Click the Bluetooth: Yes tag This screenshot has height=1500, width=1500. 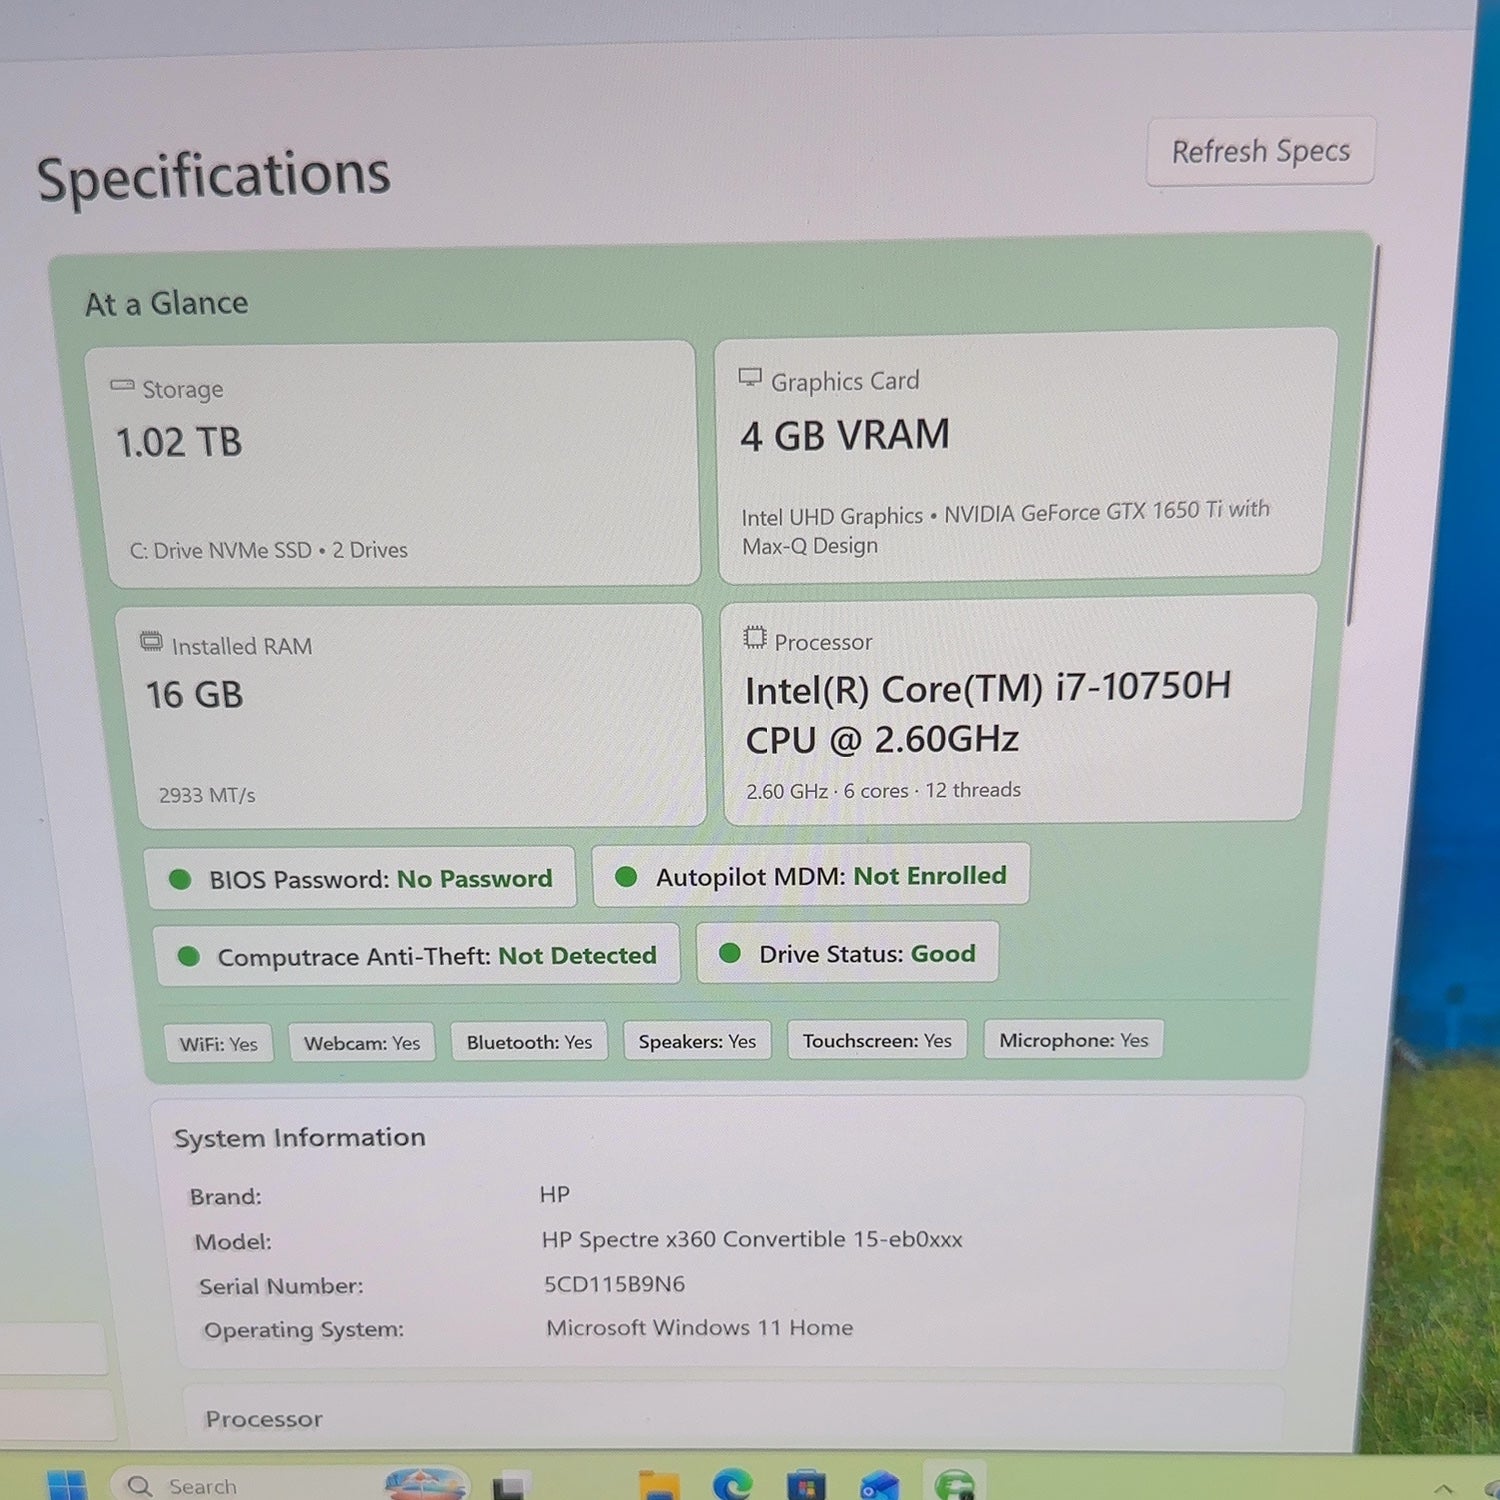529,1041
